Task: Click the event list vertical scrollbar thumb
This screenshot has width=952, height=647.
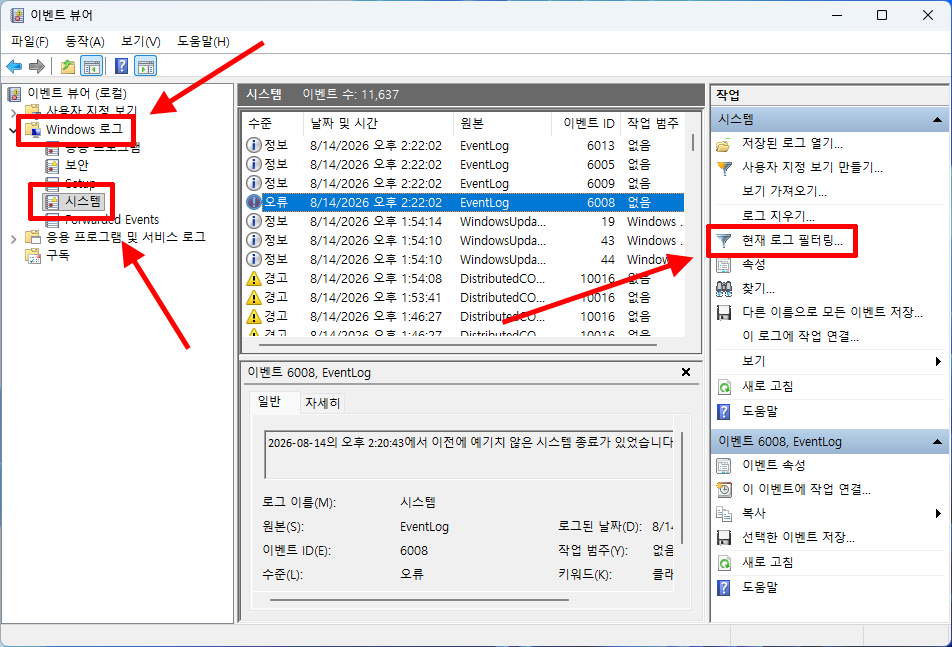Action: 693,141
